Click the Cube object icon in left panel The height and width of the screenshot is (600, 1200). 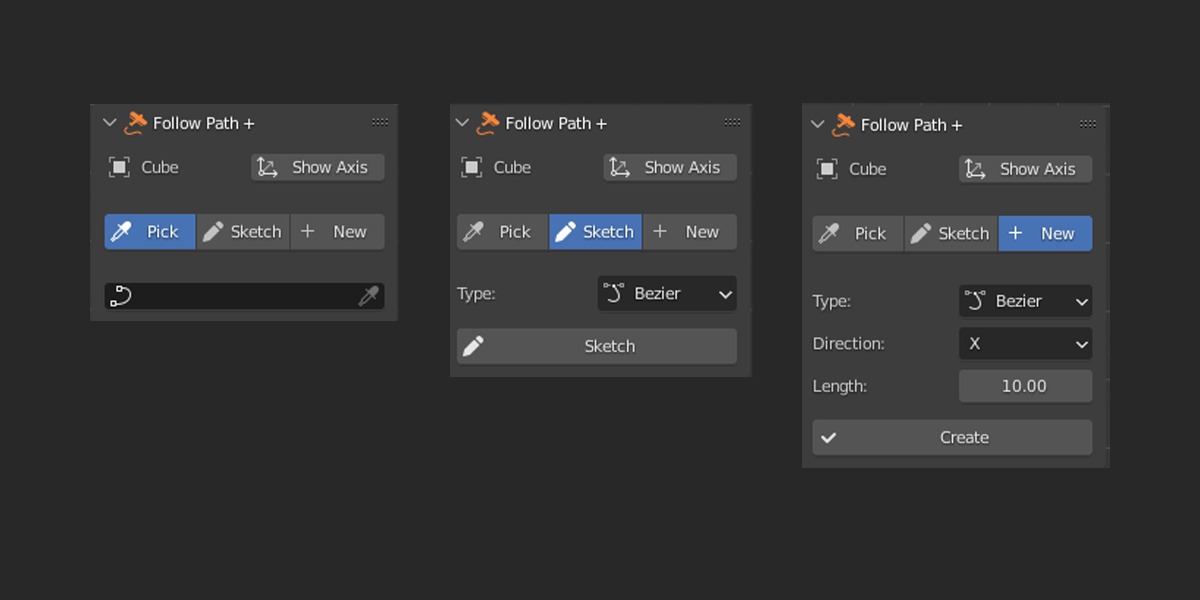(119, 168)
